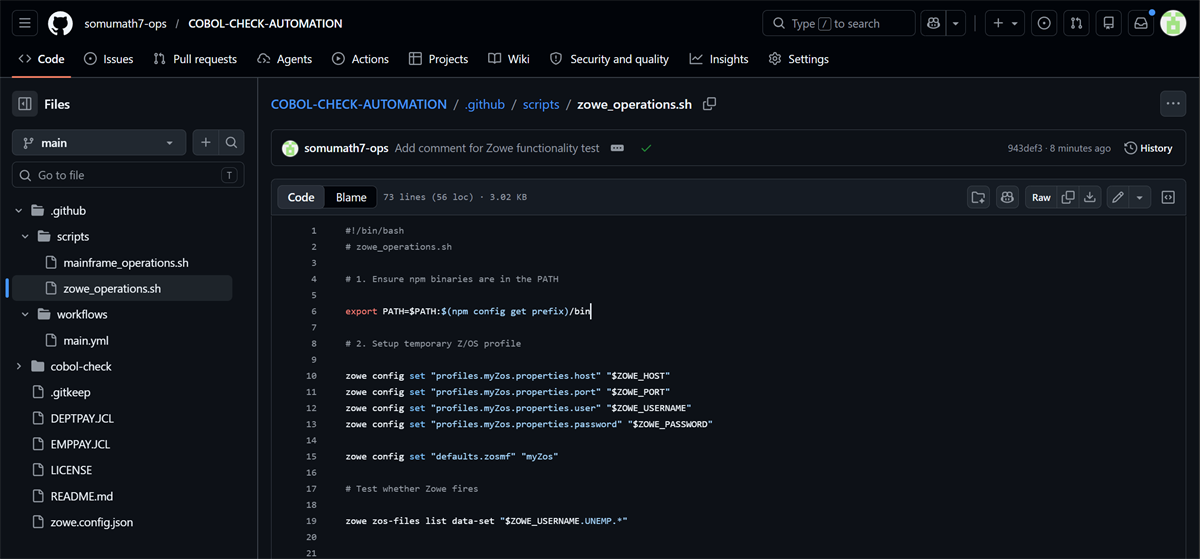Viewport: 1200px width, 559px height.
Task: Open README.md in the file tree
Action: (82, 496)
